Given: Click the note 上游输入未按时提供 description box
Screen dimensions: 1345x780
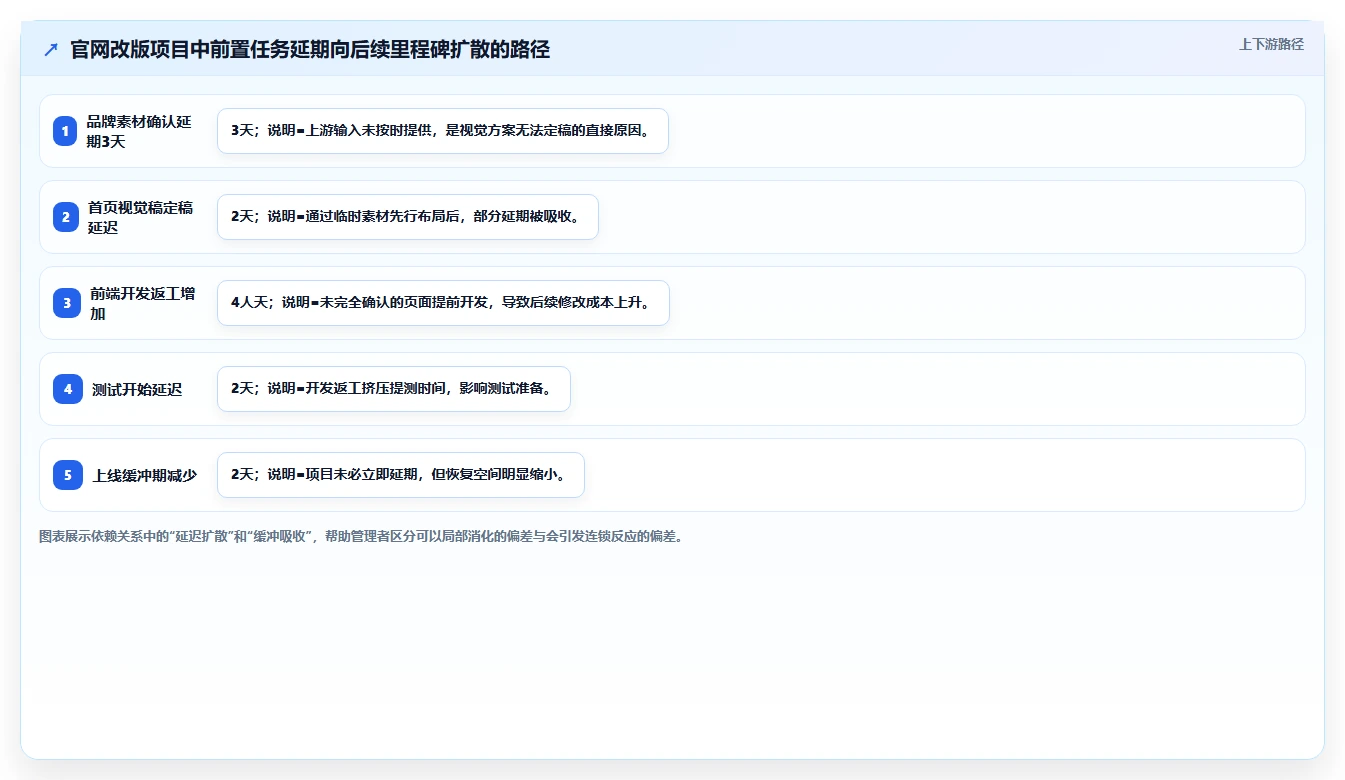Looking at the screenshot, I should [442, 131].
